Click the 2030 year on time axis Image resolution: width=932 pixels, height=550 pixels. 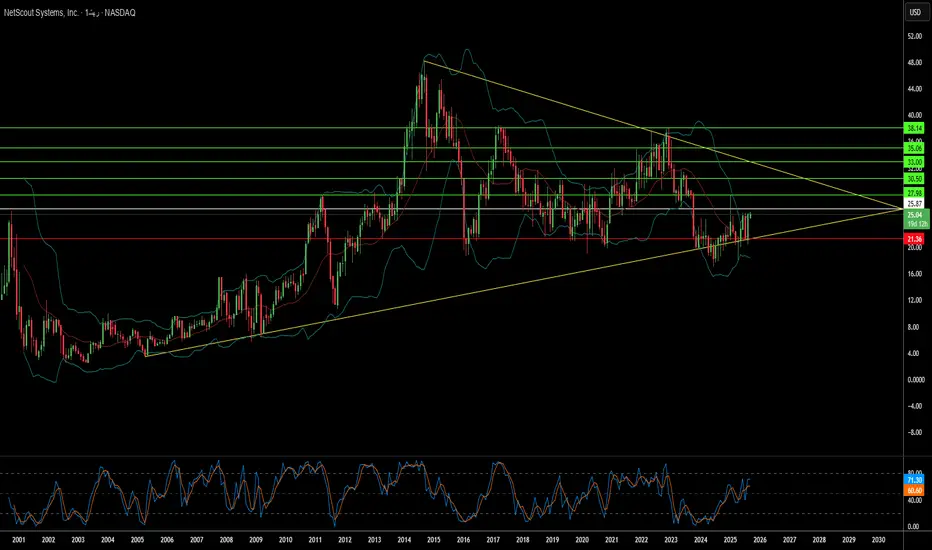[x=877, y=539]
